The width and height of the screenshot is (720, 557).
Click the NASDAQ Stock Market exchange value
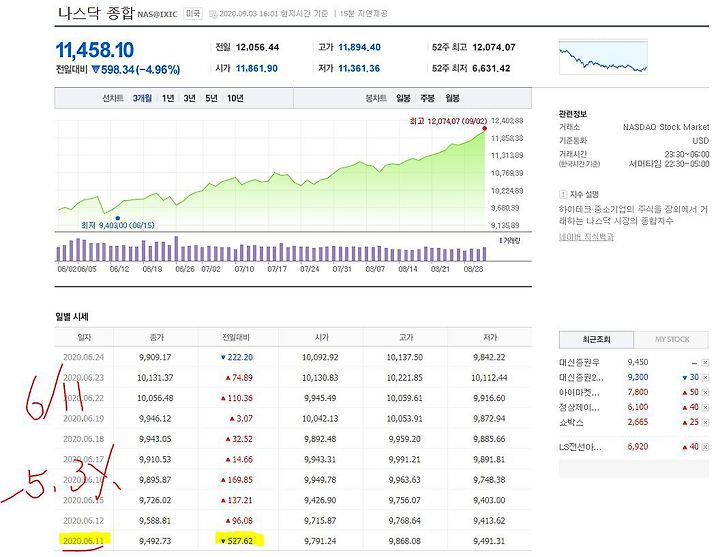coord(666,127)
